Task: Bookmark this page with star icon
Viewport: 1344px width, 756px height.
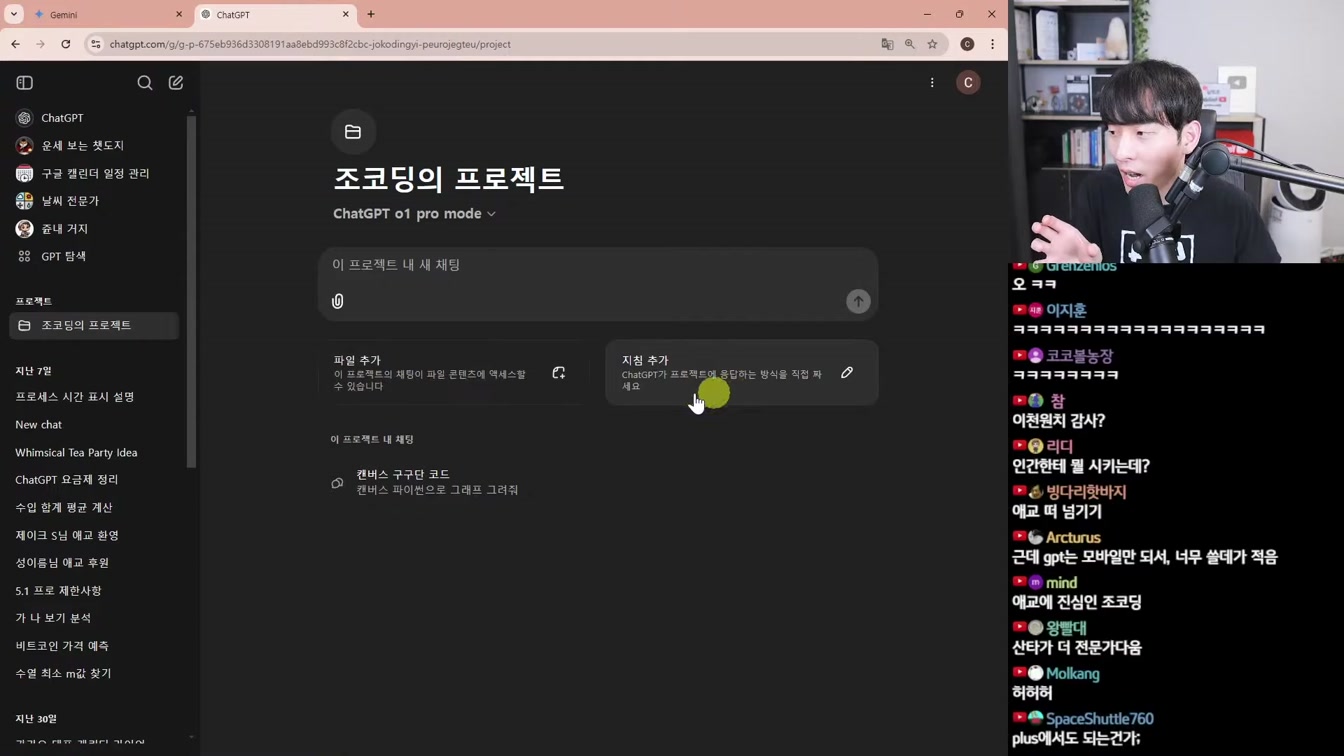Action: tap(933, 44)
